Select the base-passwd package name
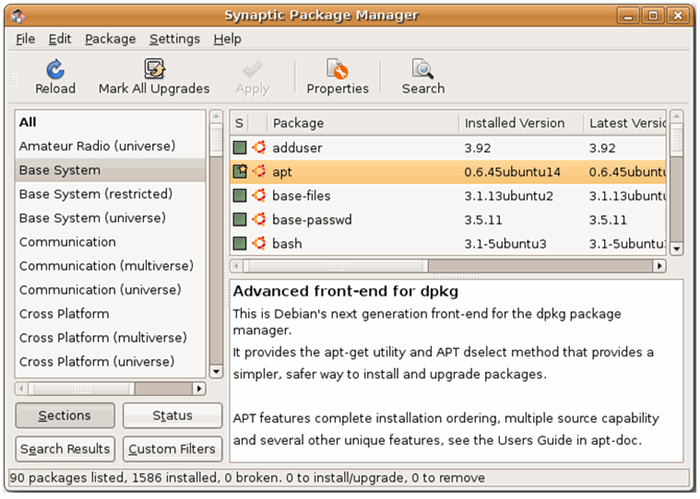700x499 pixels. tap(312, 220)
